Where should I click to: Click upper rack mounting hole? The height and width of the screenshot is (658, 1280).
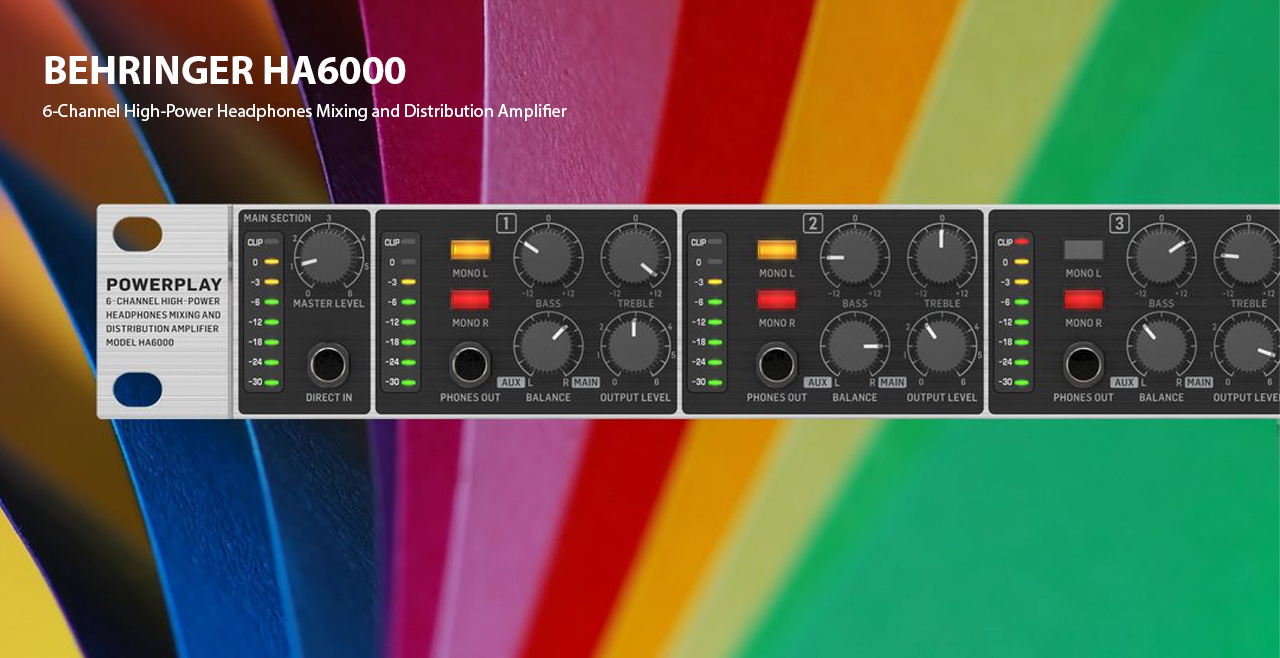coord(138,234)
